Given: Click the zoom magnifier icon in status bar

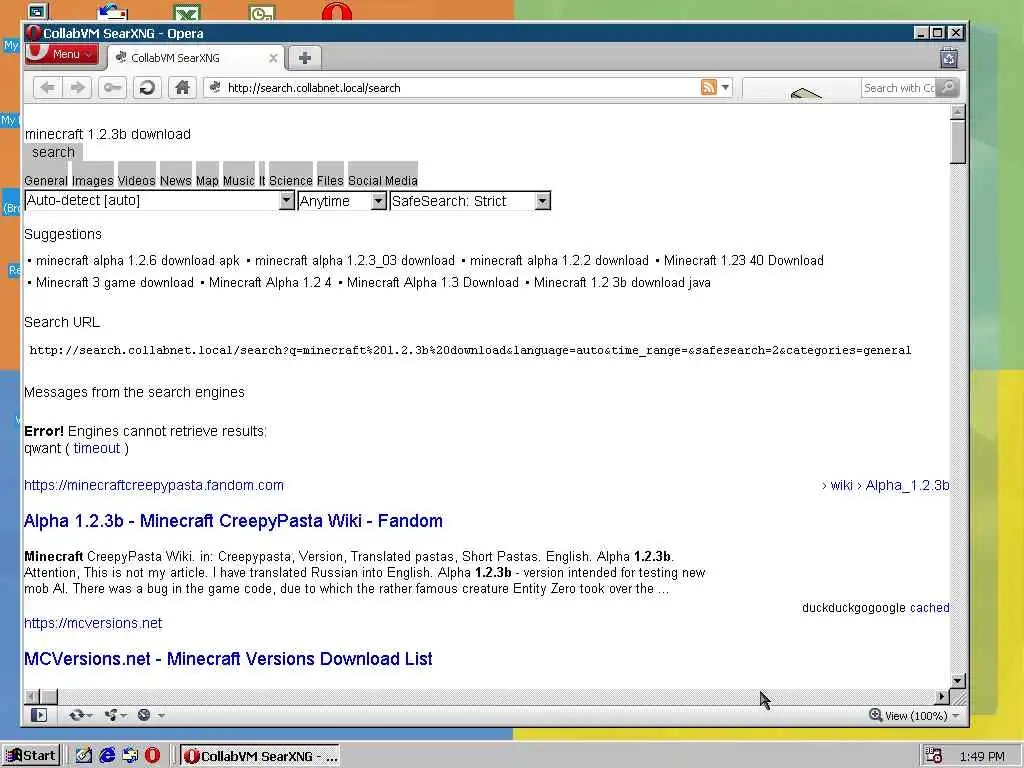Looking at the screenshot, I should click(x=875, y=715).
